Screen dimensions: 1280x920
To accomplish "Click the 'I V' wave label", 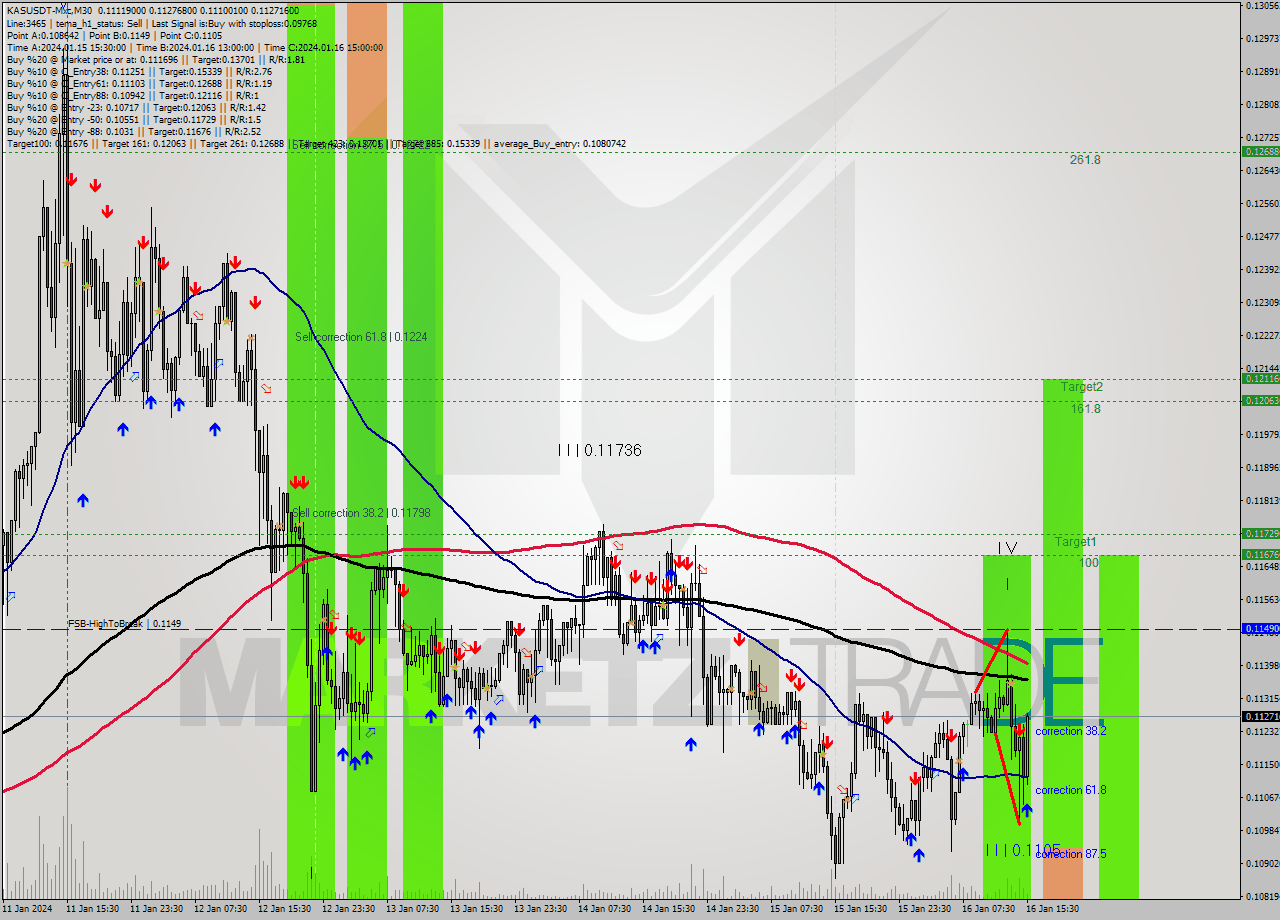I will pos(1008,548).
